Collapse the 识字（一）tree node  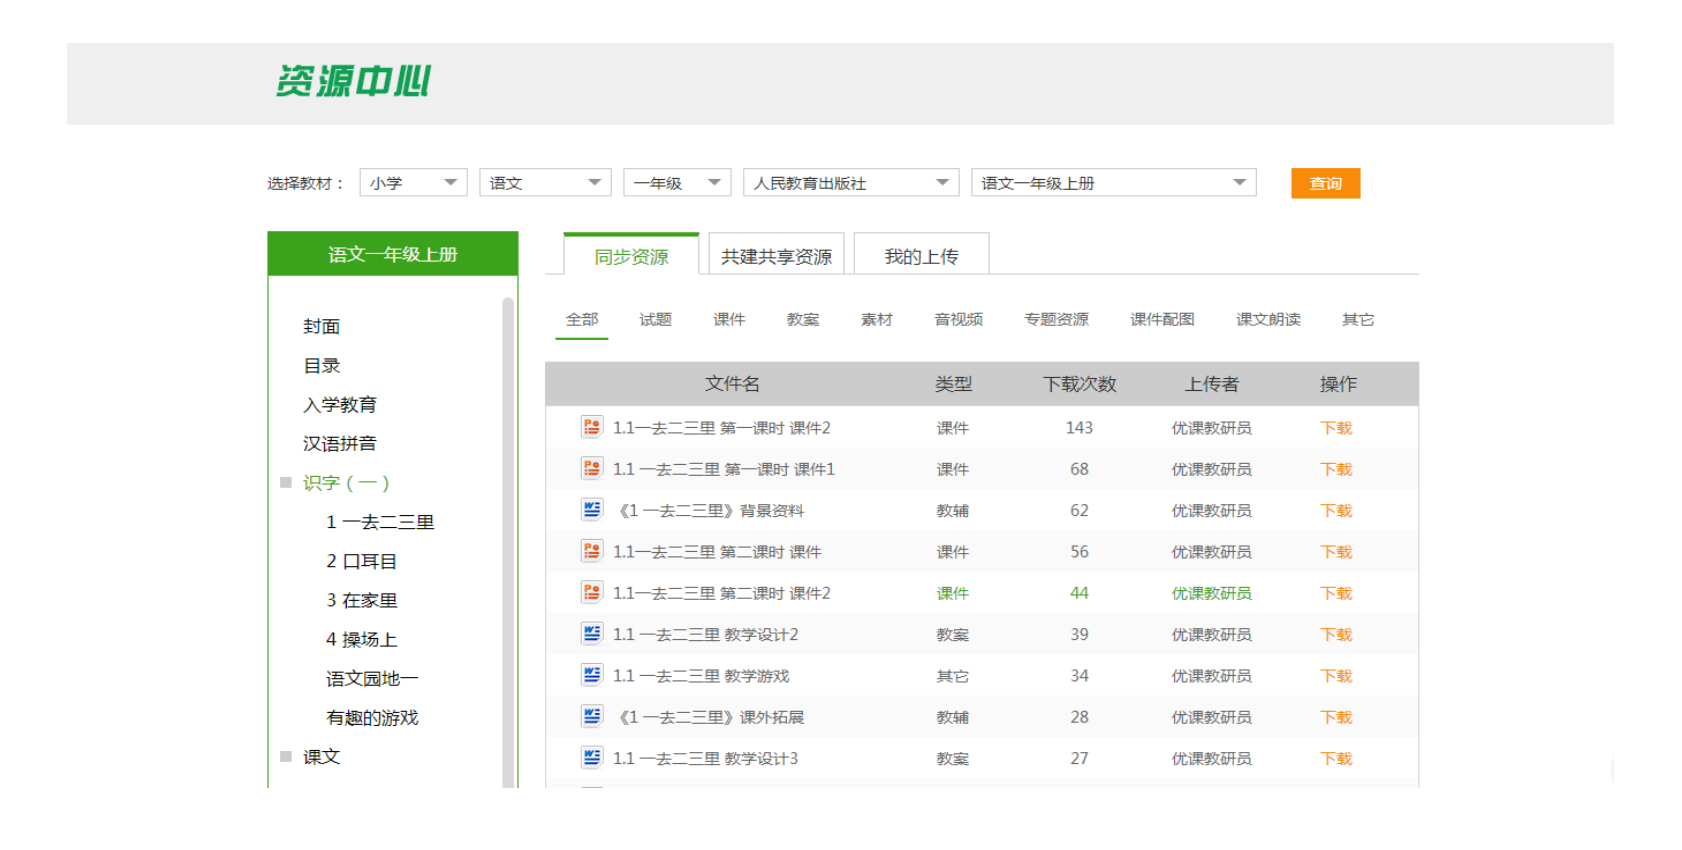[286, 483]
